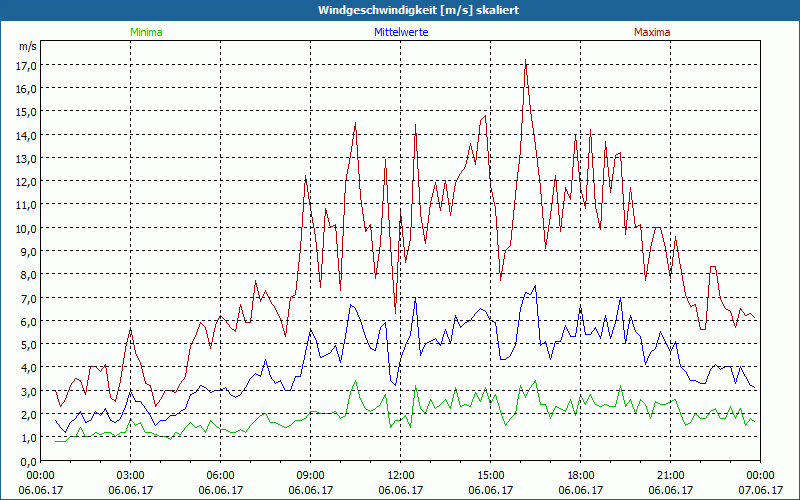Viewport: 800px width, 500px height.
Task: Click the 07.06.17 date label
Action: (760, 490)
